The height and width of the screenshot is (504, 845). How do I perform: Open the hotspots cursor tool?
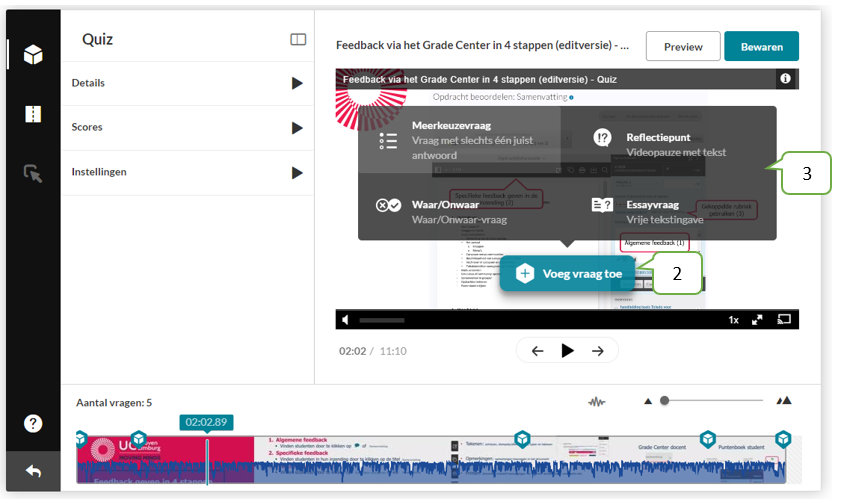click(33, 173)
